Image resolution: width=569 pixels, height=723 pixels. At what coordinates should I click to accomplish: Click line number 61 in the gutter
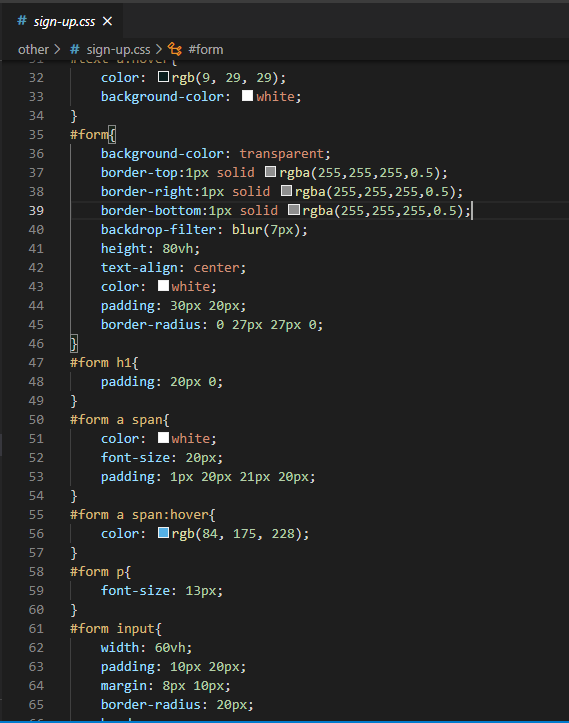(36, 629)
